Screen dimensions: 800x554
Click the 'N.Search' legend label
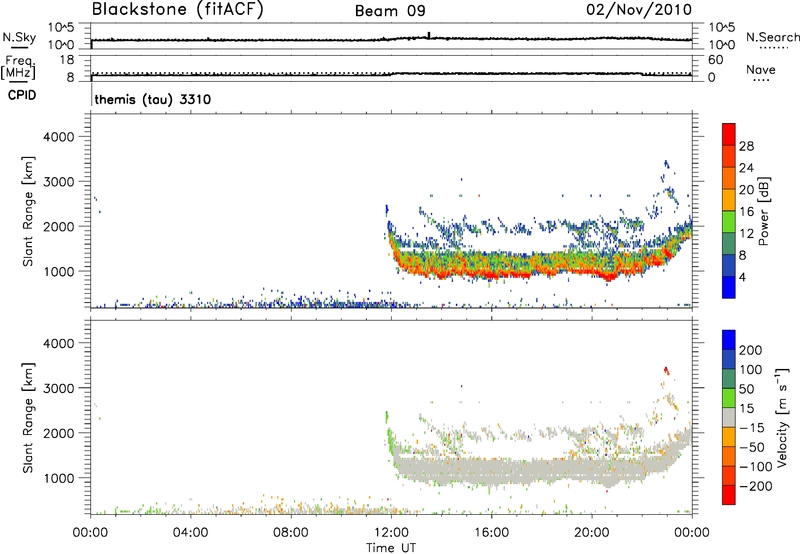pos(773,37)
